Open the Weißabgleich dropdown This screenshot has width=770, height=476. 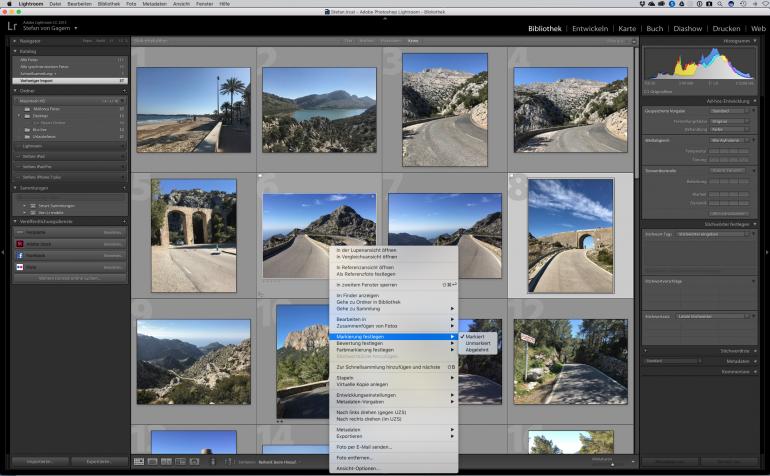730,140
